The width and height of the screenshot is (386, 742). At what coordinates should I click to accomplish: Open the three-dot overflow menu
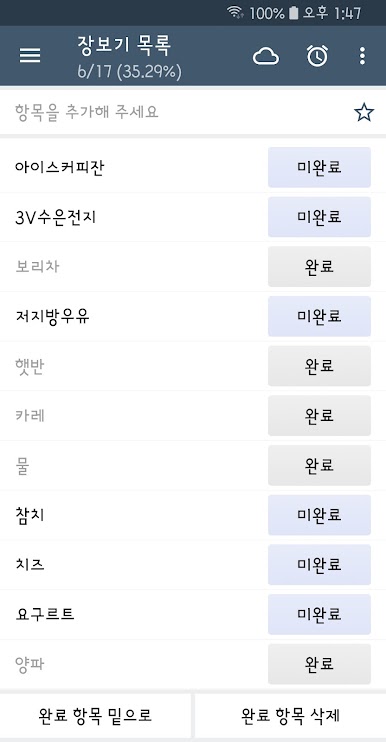coord(362,56)
